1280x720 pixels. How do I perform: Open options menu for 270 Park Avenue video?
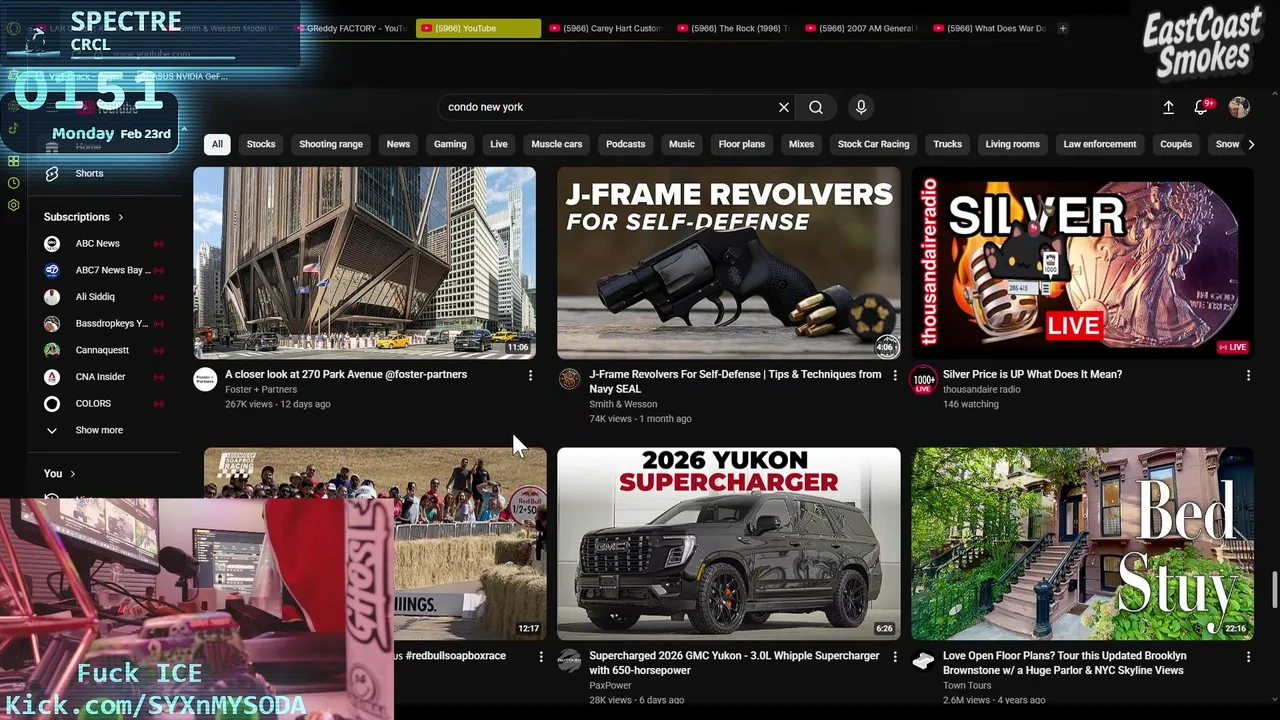(530, 375)
